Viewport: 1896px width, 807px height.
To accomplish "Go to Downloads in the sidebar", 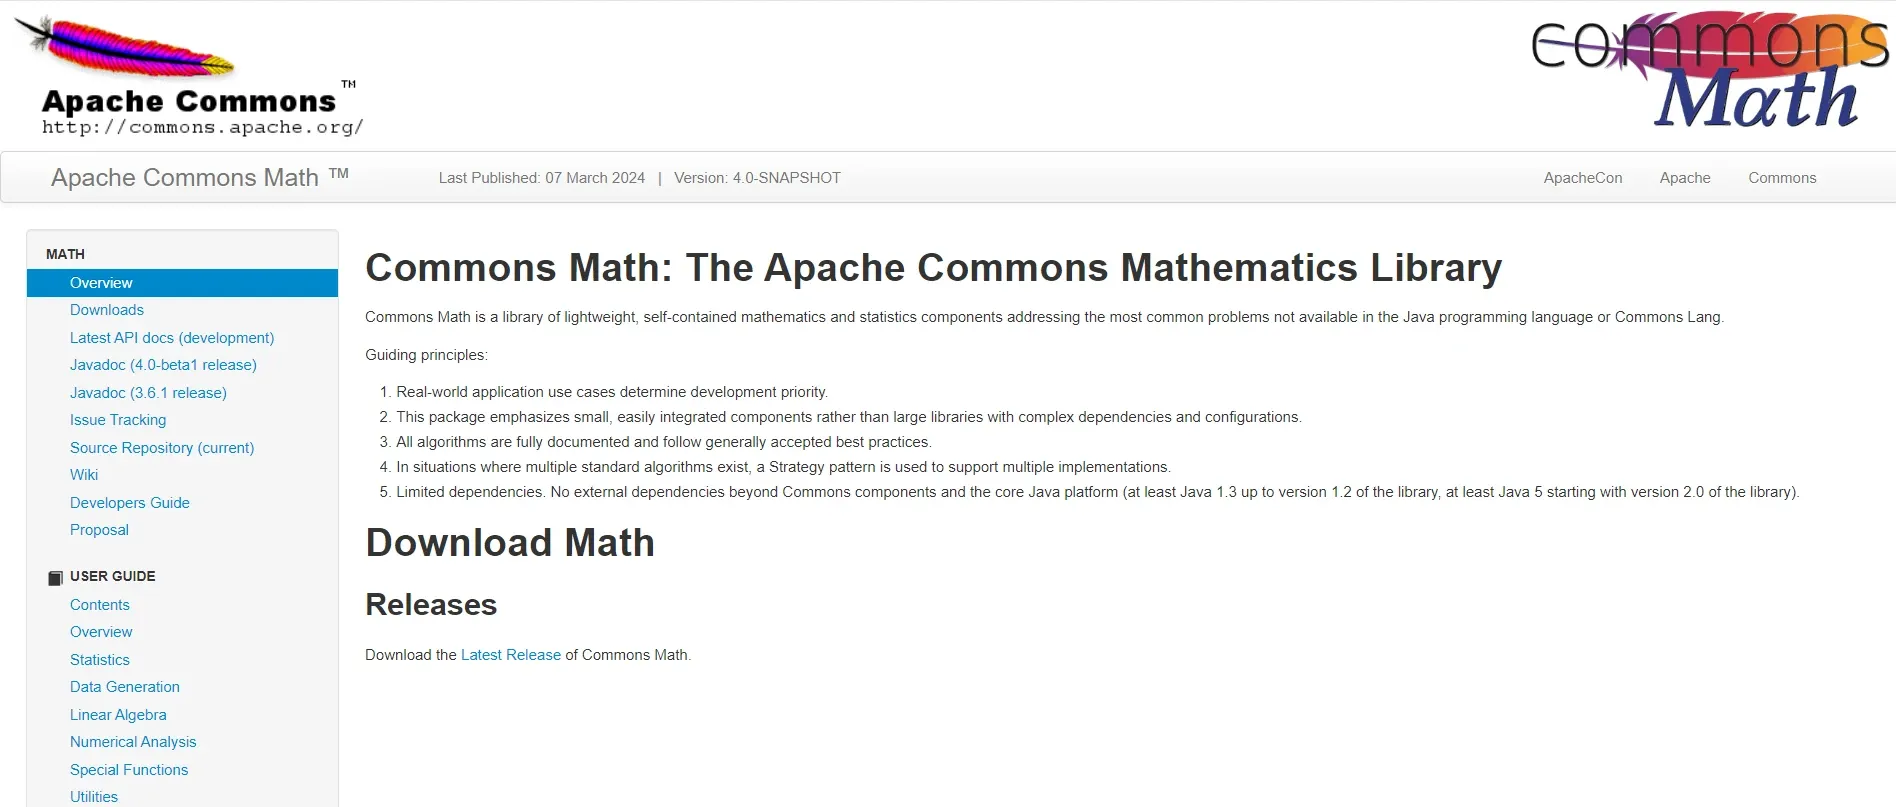I will click(107, 310).
